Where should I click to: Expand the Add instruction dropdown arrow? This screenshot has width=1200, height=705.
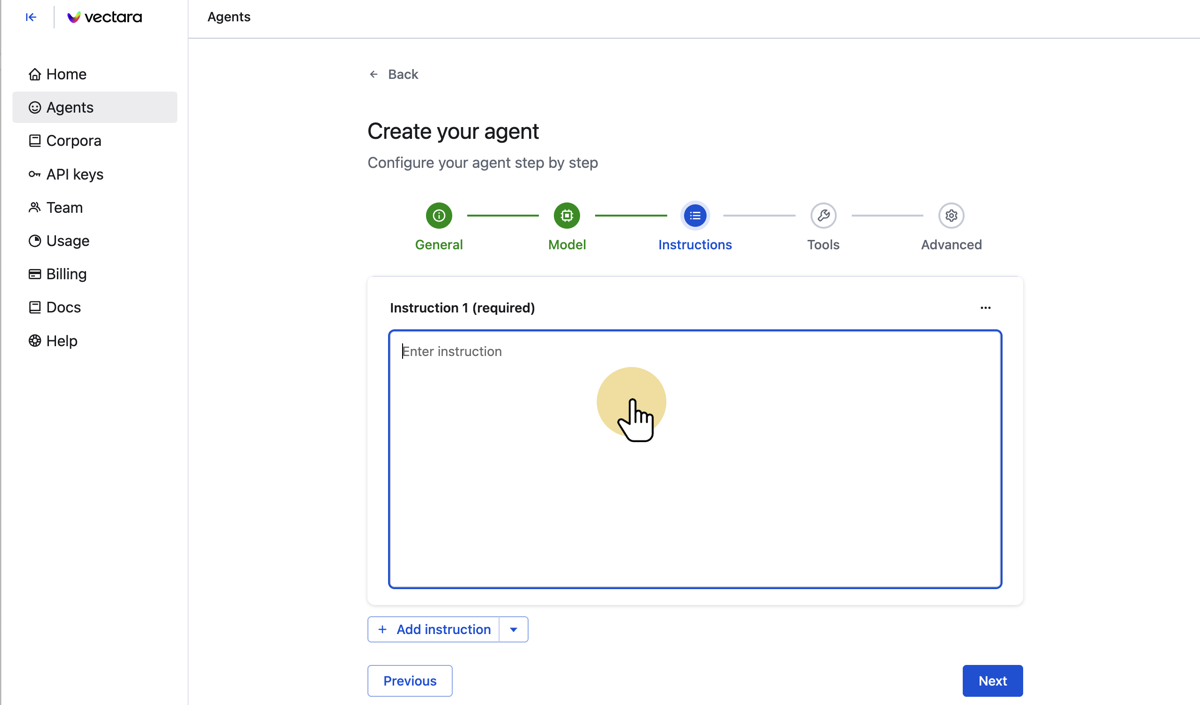514,630
